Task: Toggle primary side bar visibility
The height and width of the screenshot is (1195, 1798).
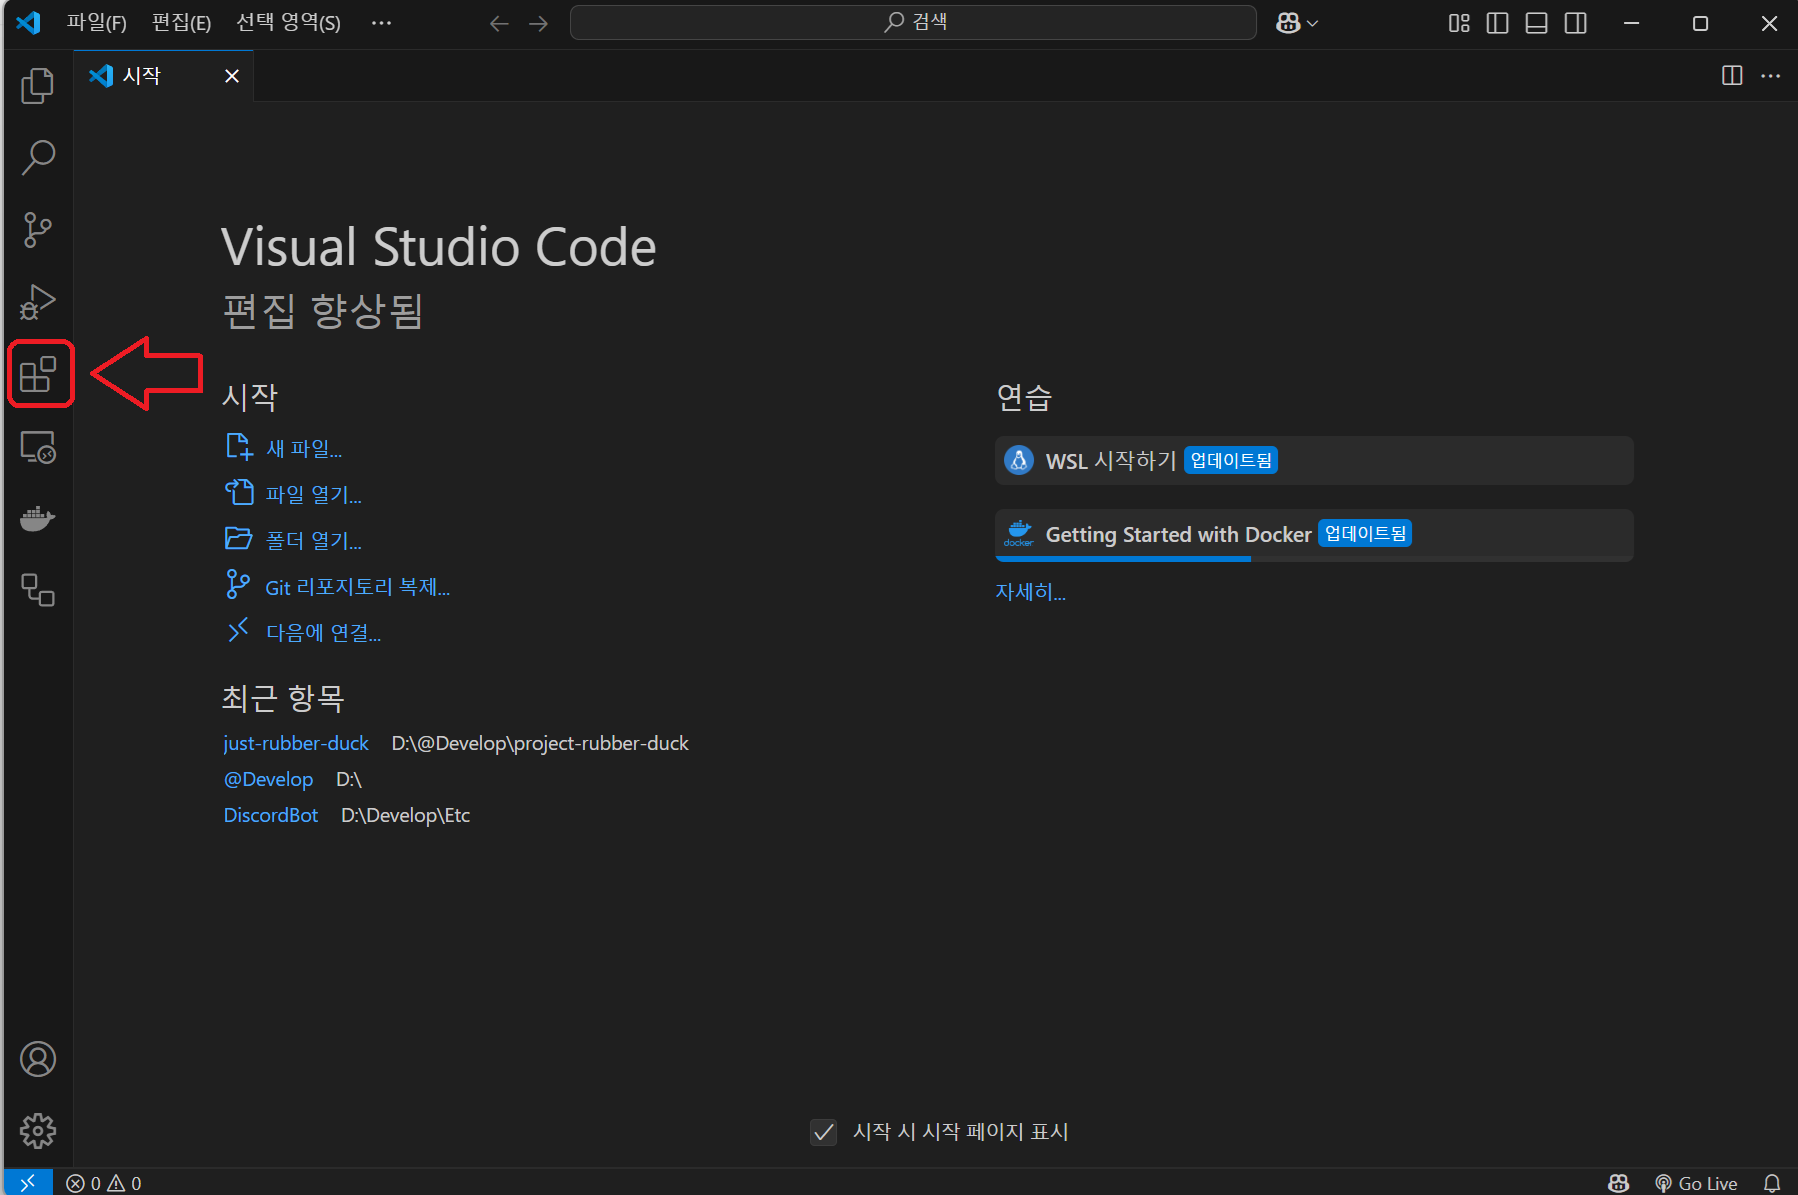Action: 1497,23
